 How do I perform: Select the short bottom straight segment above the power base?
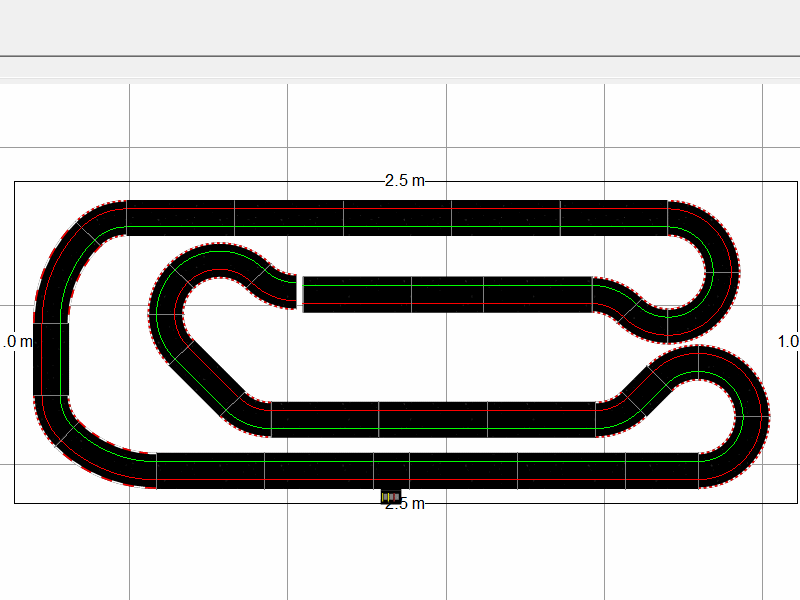[x=391, y=470]
